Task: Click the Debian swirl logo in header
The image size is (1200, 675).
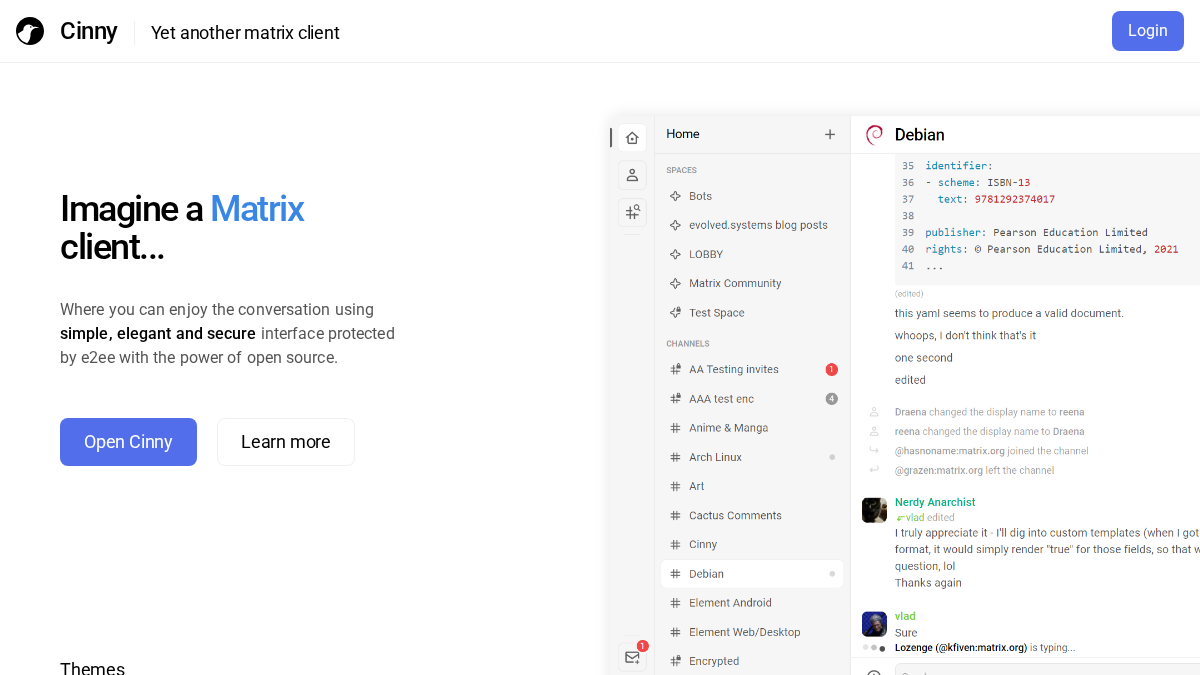Action: (874, 134)
